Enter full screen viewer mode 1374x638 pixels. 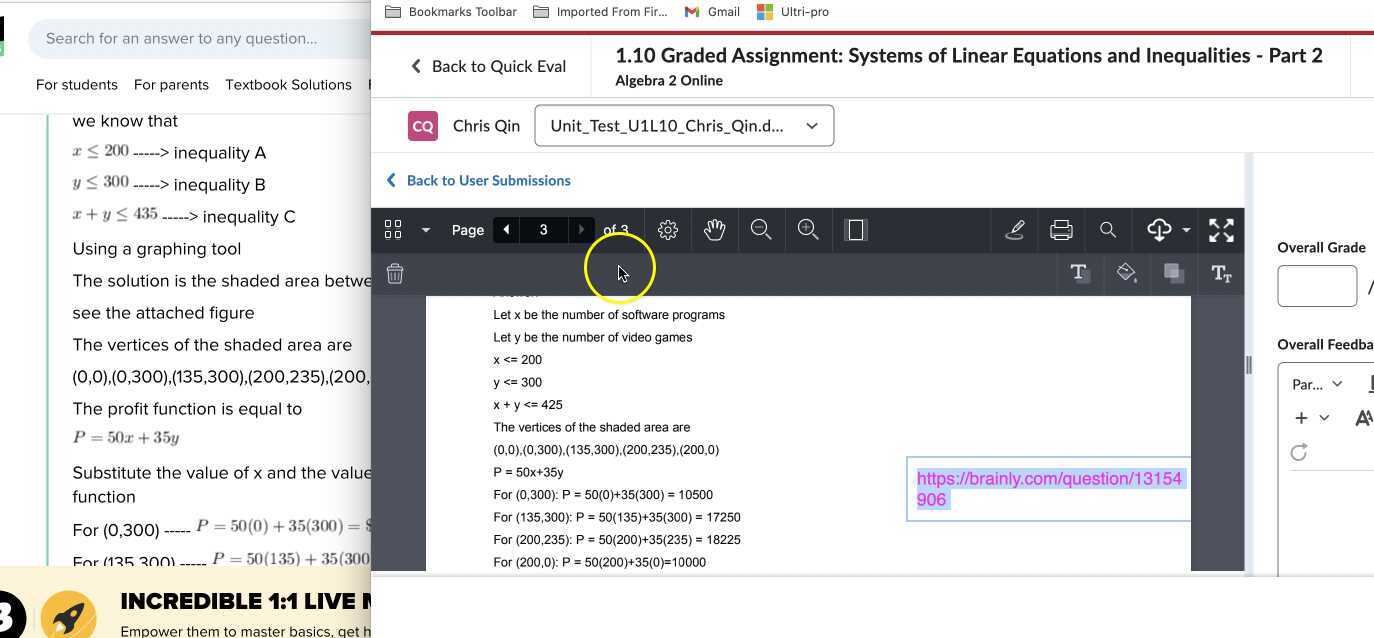(1221, 230)
